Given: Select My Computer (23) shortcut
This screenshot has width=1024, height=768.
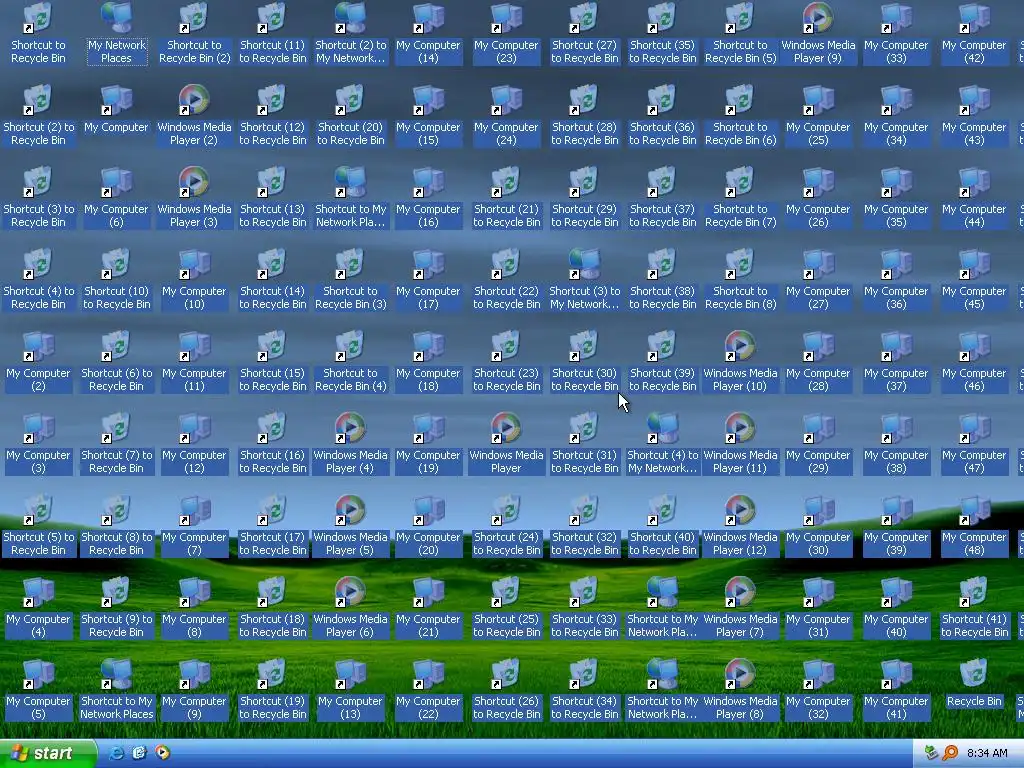Looking at the screenshot, I should click(x=506, y=34).
